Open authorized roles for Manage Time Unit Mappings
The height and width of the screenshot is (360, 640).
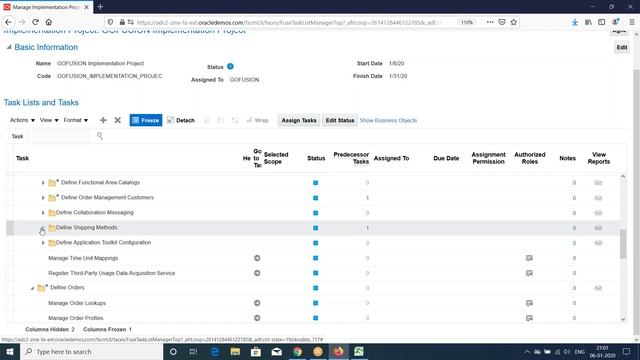[x=529, y=258]
